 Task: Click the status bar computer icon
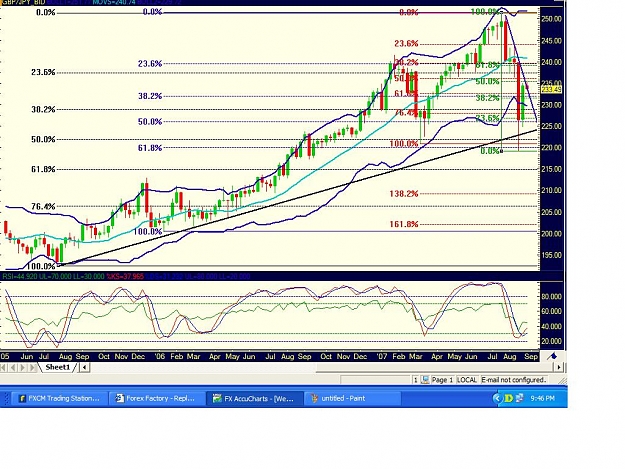pos(425,380)
